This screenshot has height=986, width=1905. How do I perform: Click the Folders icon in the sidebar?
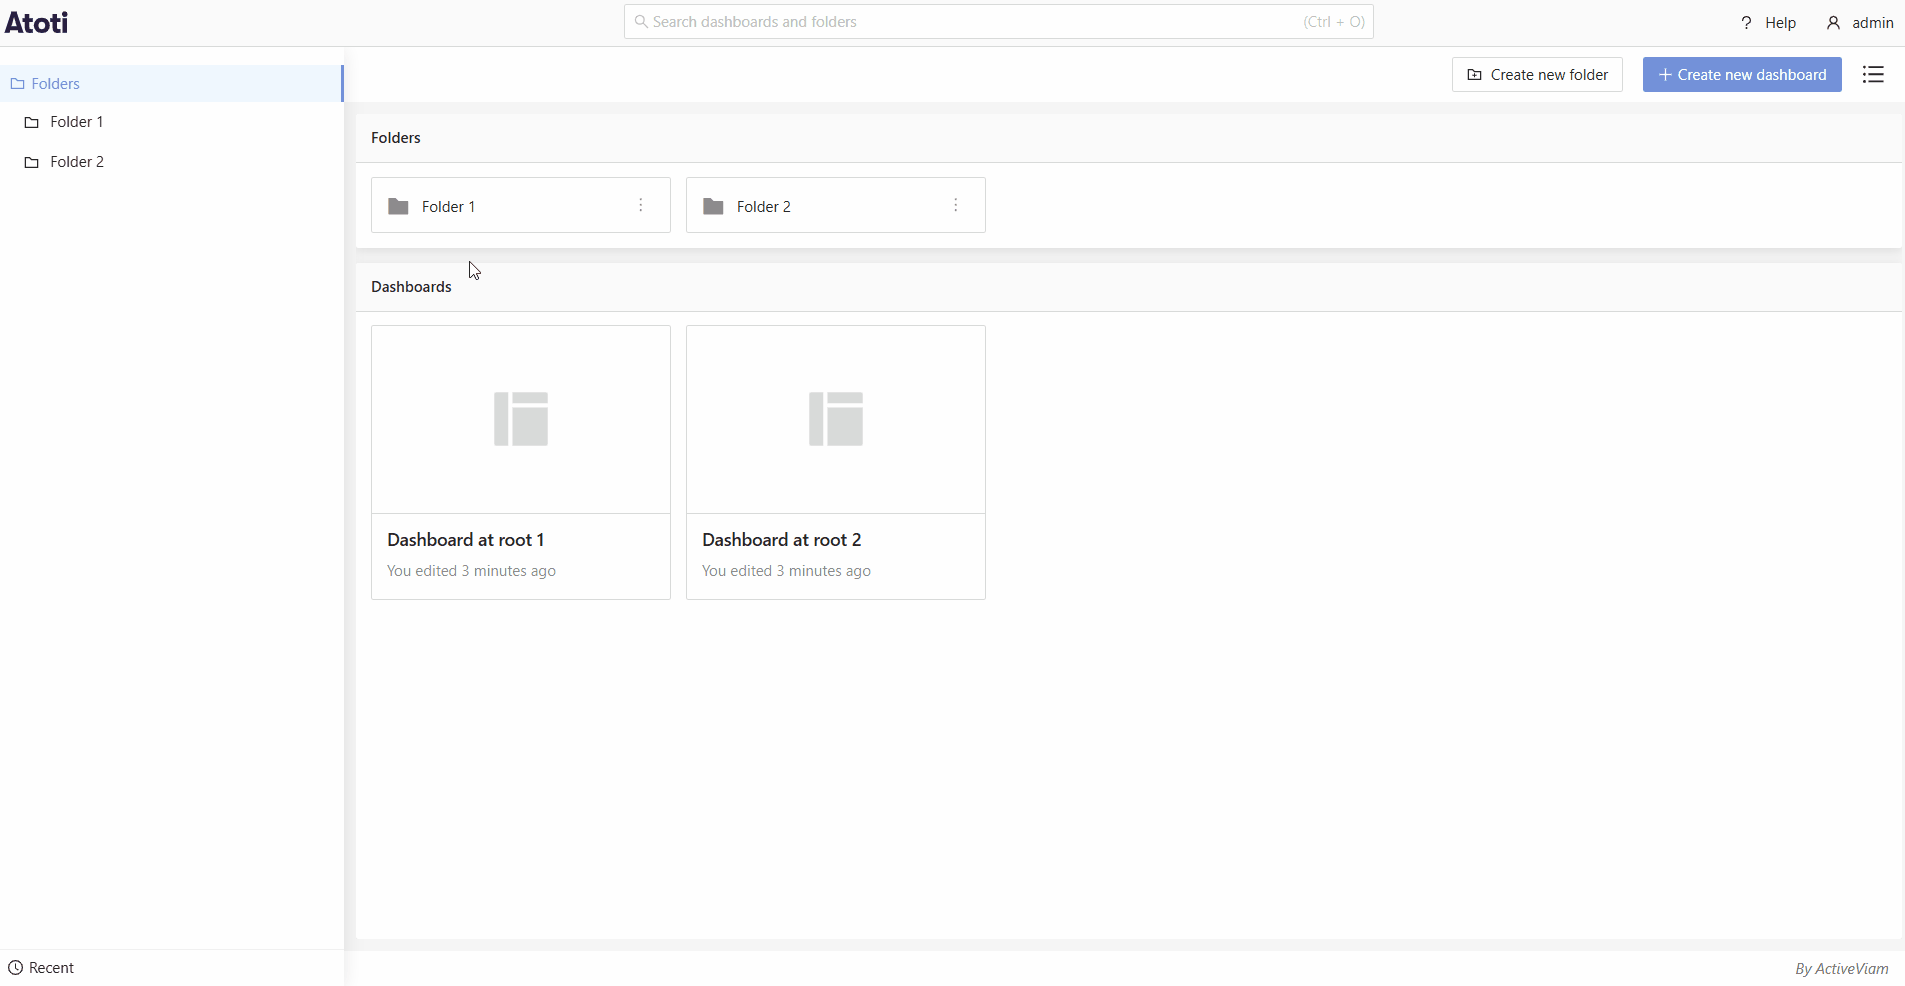(x=17, y=83)
